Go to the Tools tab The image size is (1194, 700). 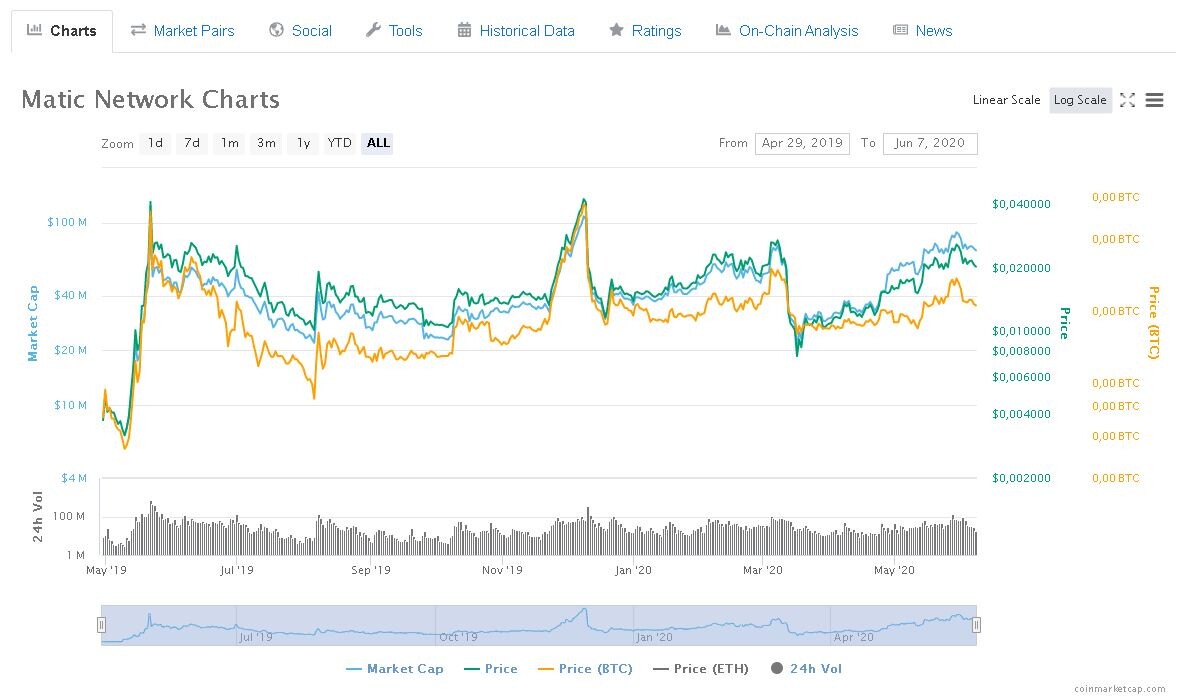tap(394, 31)
